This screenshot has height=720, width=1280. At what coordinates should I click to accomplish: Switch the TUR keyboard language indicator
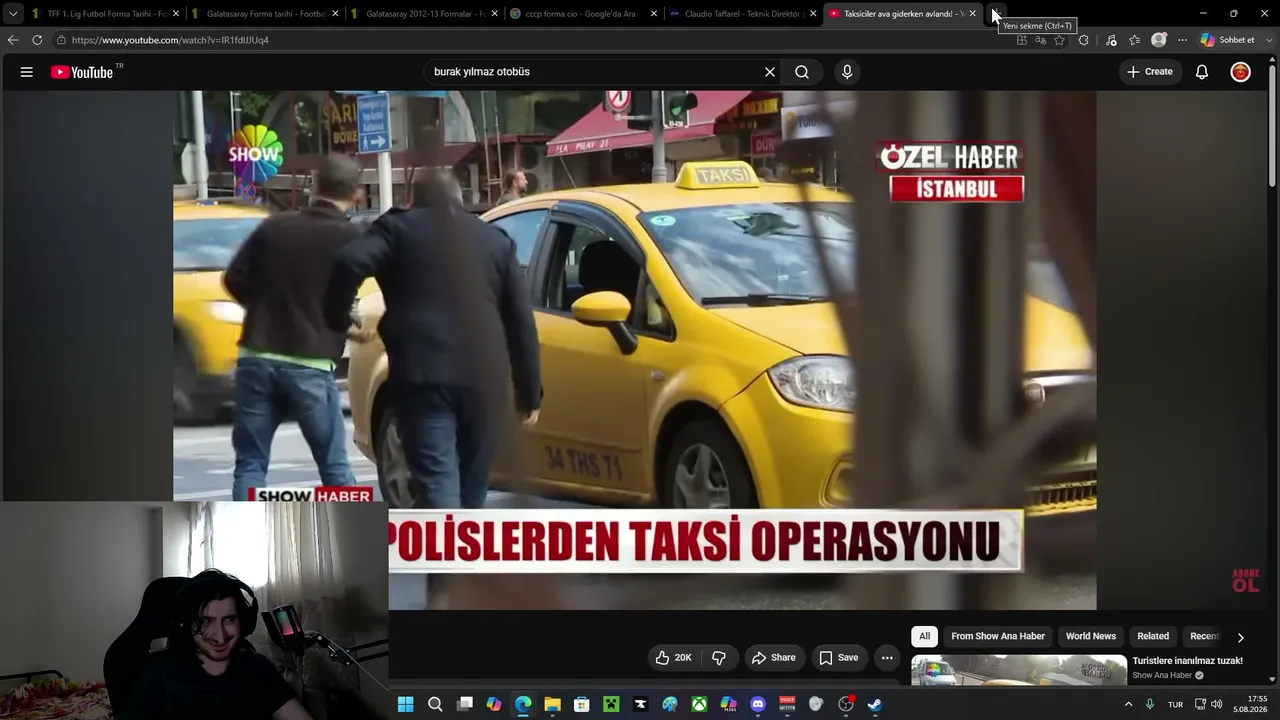coord(1176,704)
